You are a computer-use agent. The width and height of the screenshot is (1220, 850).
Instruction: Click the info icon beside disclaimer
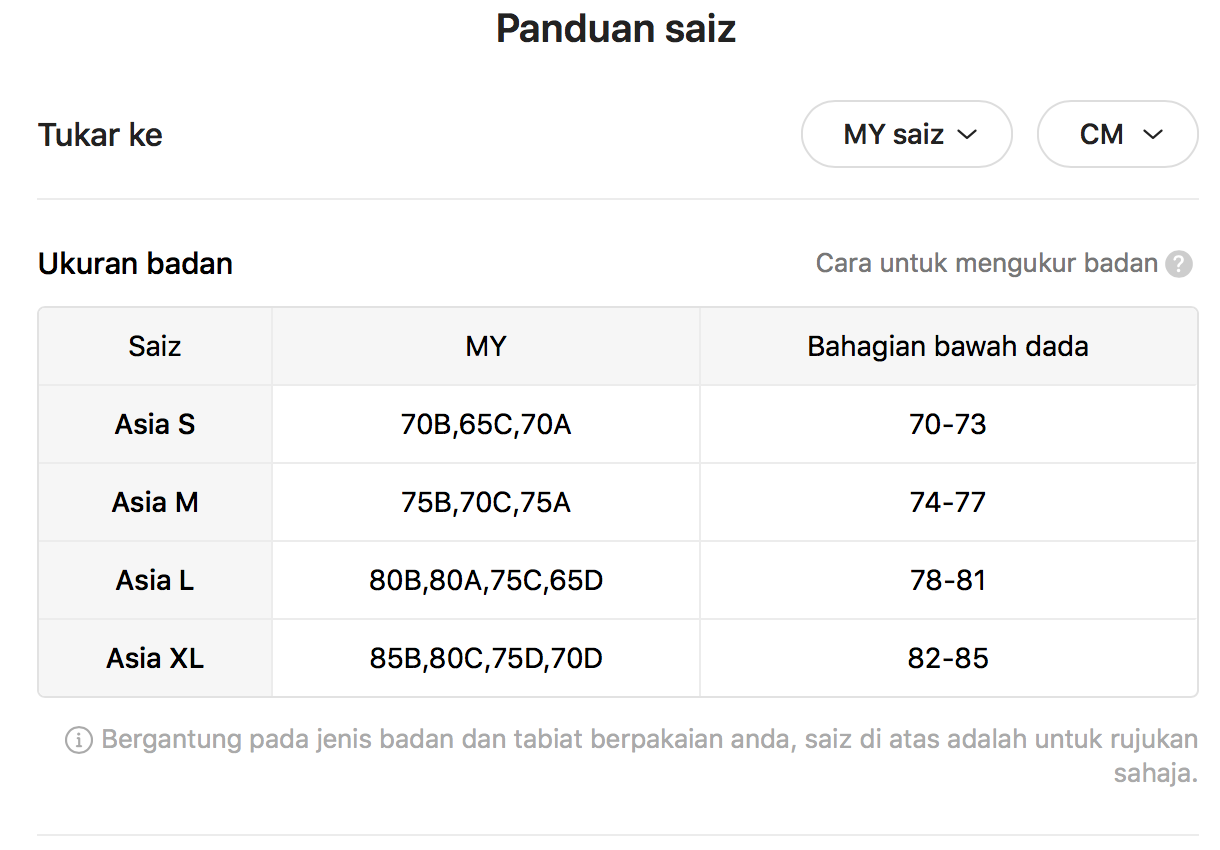(79, 741)
